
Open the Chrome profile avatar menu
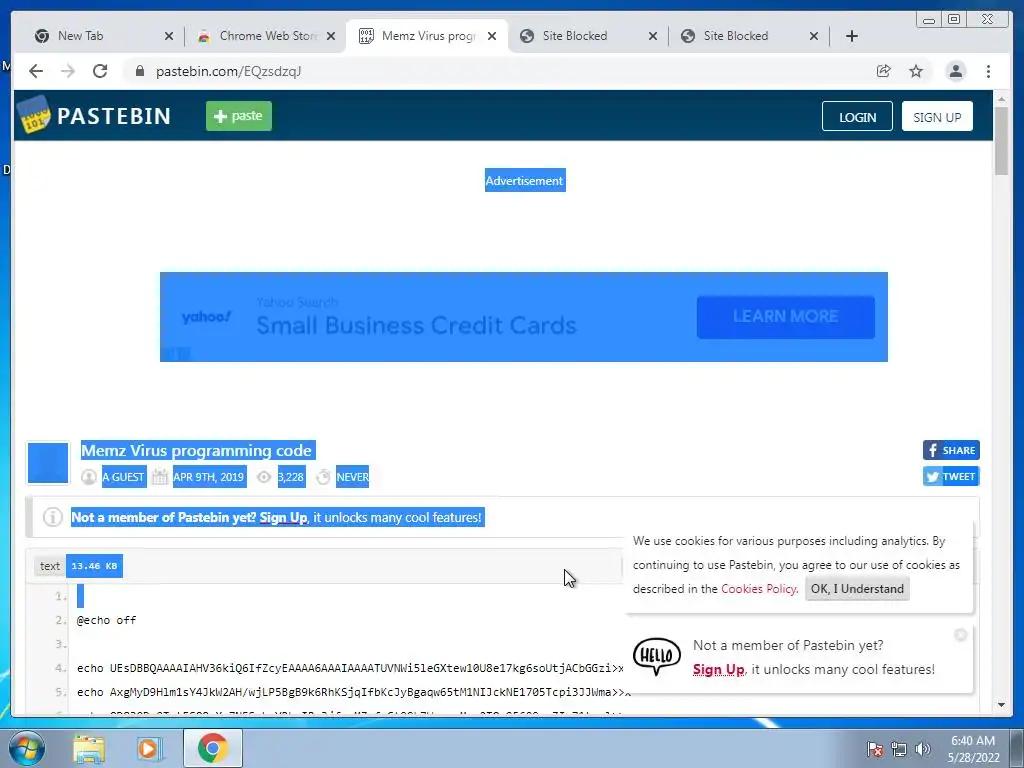(955, 71)
